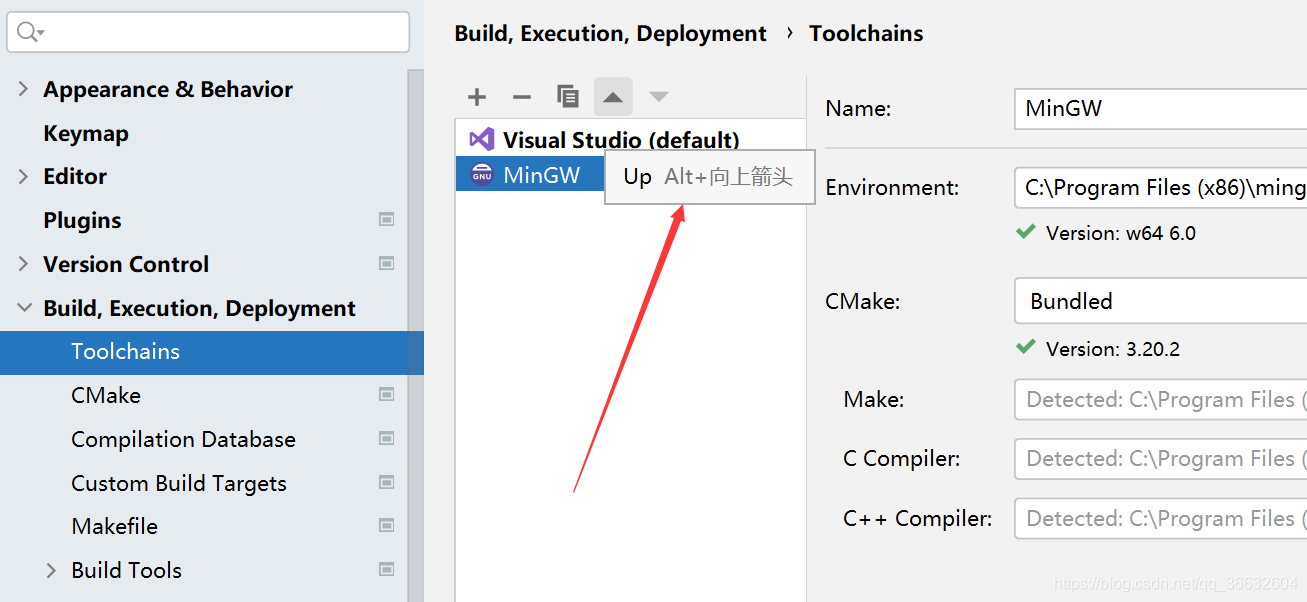Click green checkmark beside Version w64 6.0

click(1025, 232)
